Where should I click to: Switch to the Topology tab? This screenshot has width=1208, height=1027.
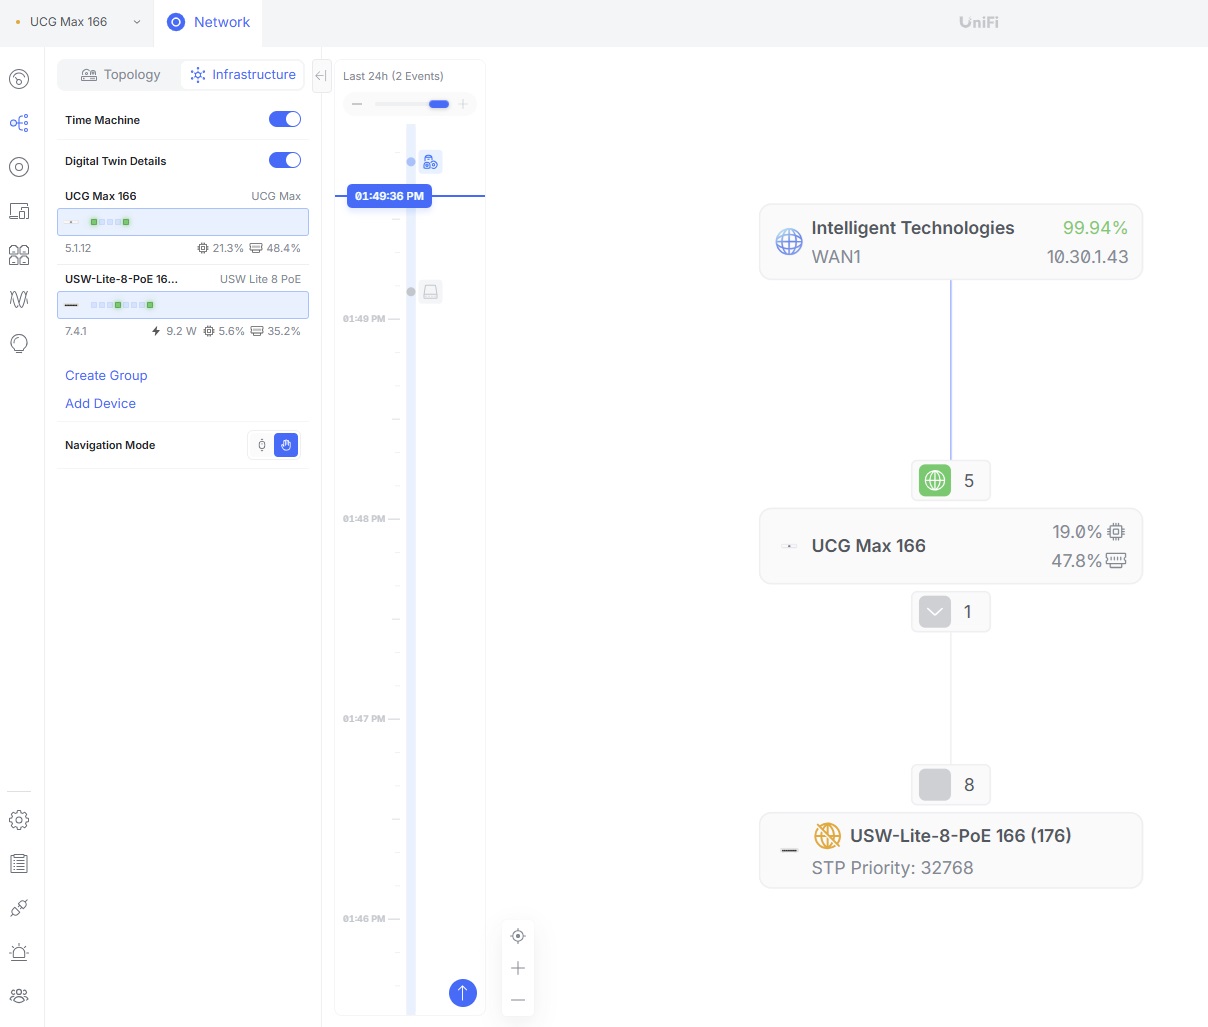point(120,75)
